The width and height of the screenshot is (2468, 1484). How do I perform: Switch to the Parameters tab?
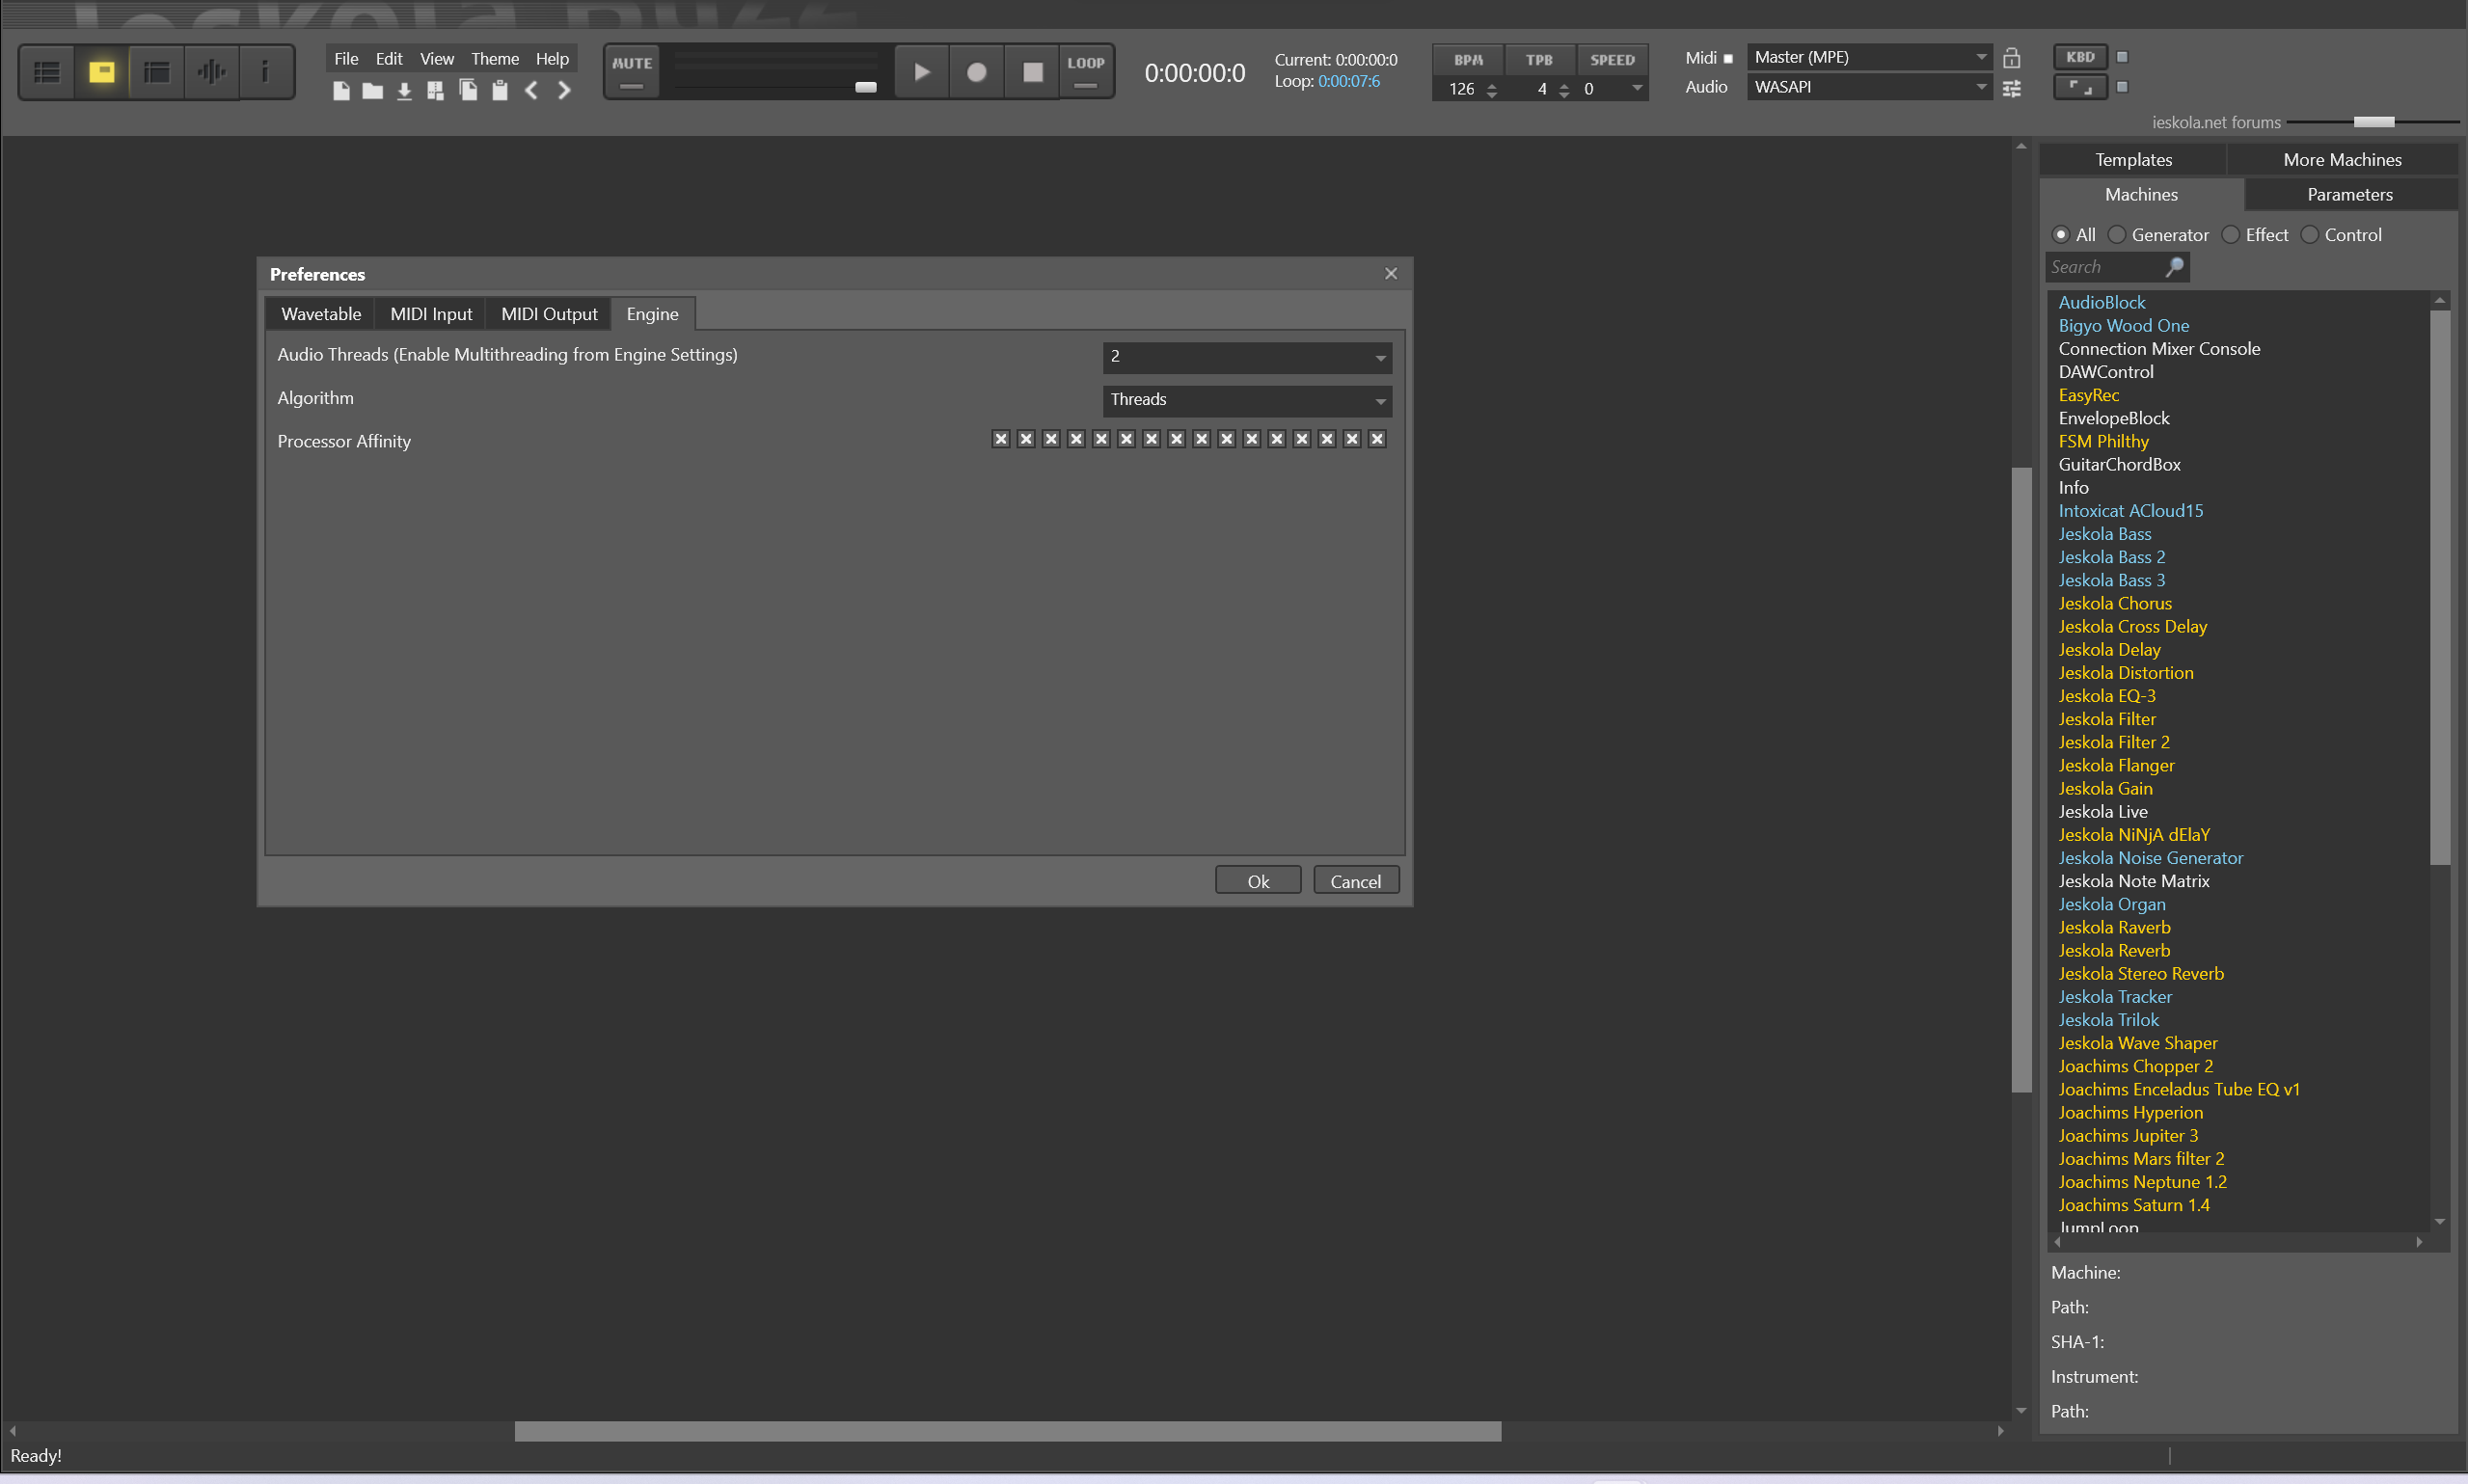click(x=2350, y=195)
